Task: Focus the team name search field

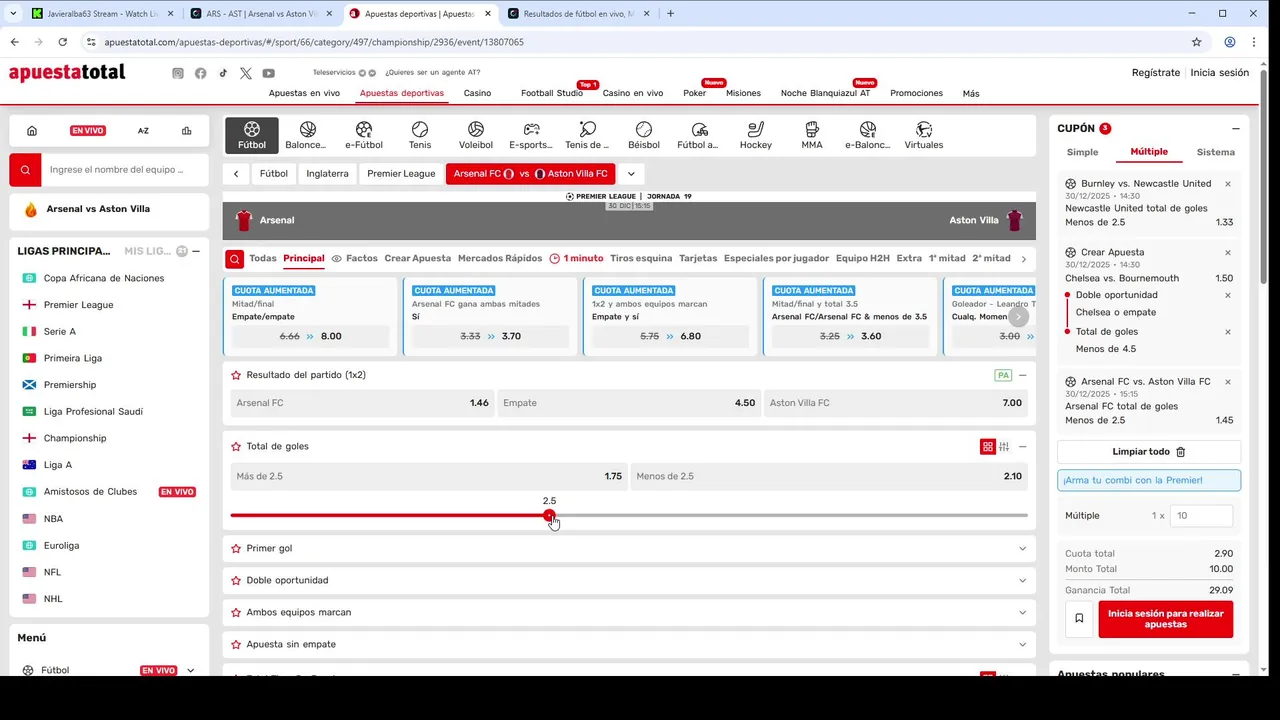Action: pos(125,170)
